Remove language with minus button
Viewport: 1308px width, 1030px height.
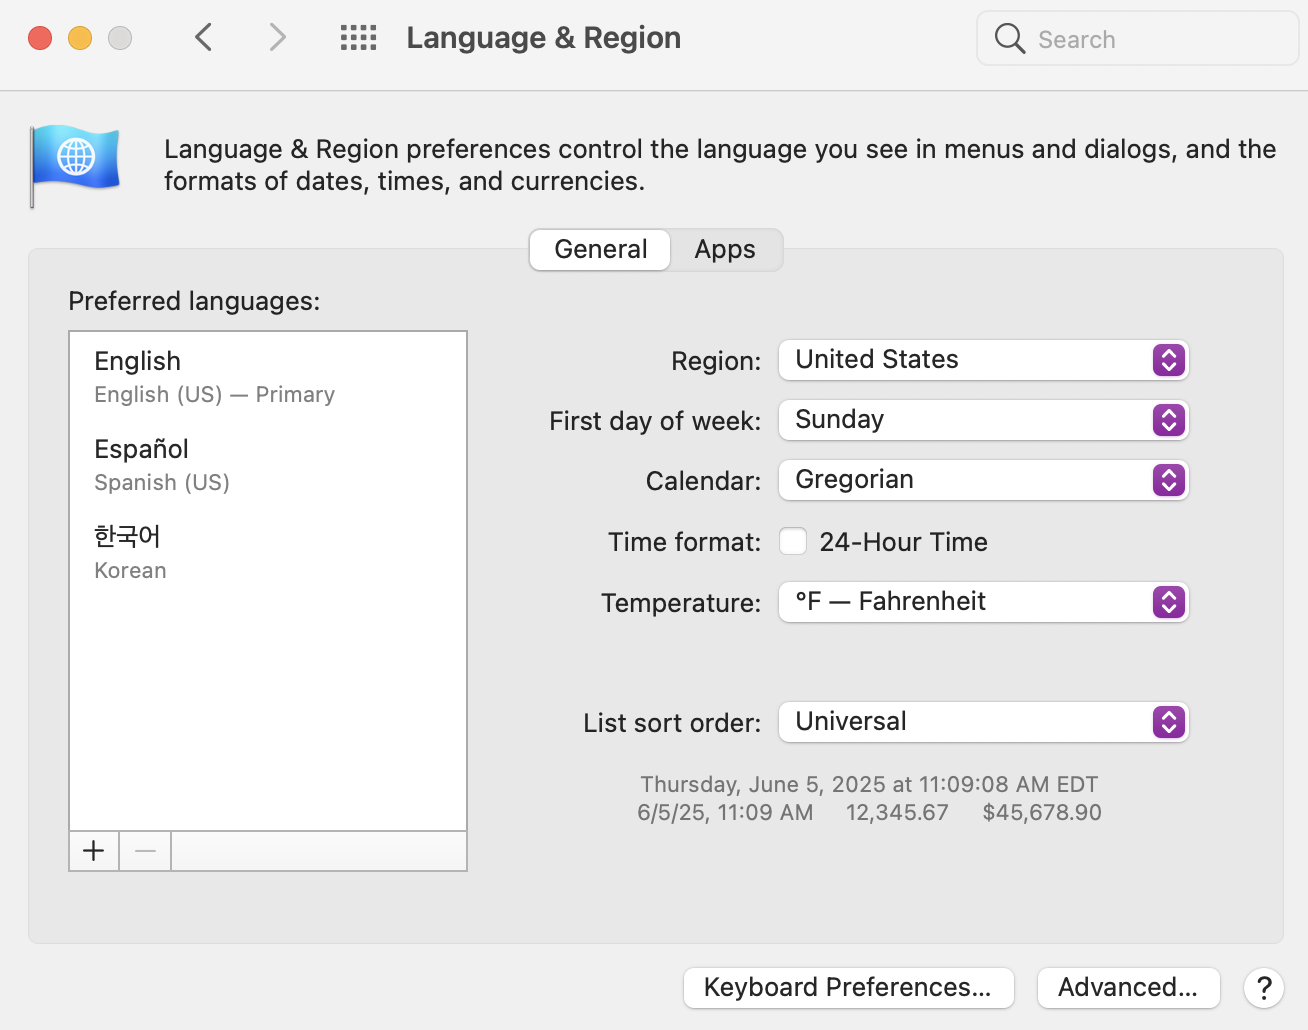pyautogui.click(x=145, y=851)
